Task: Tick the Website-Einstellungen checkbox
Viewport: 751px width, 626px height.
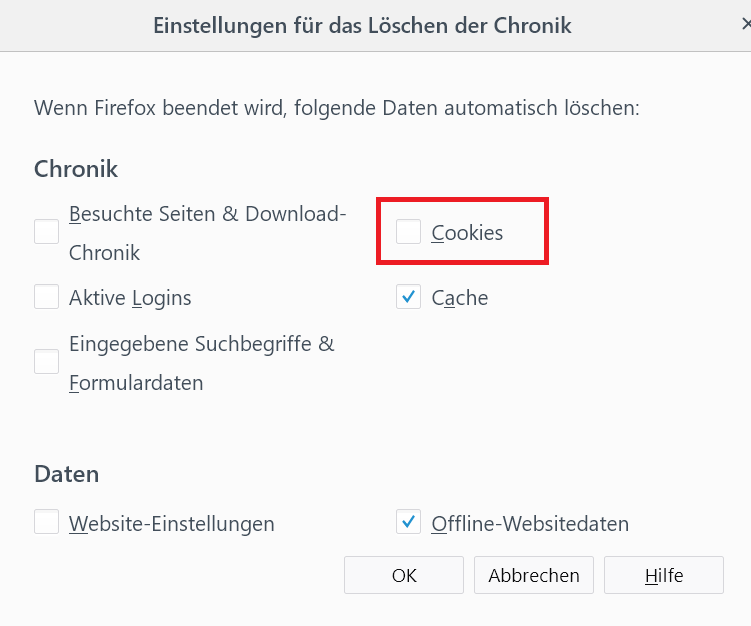Action: tap(47, 522)
